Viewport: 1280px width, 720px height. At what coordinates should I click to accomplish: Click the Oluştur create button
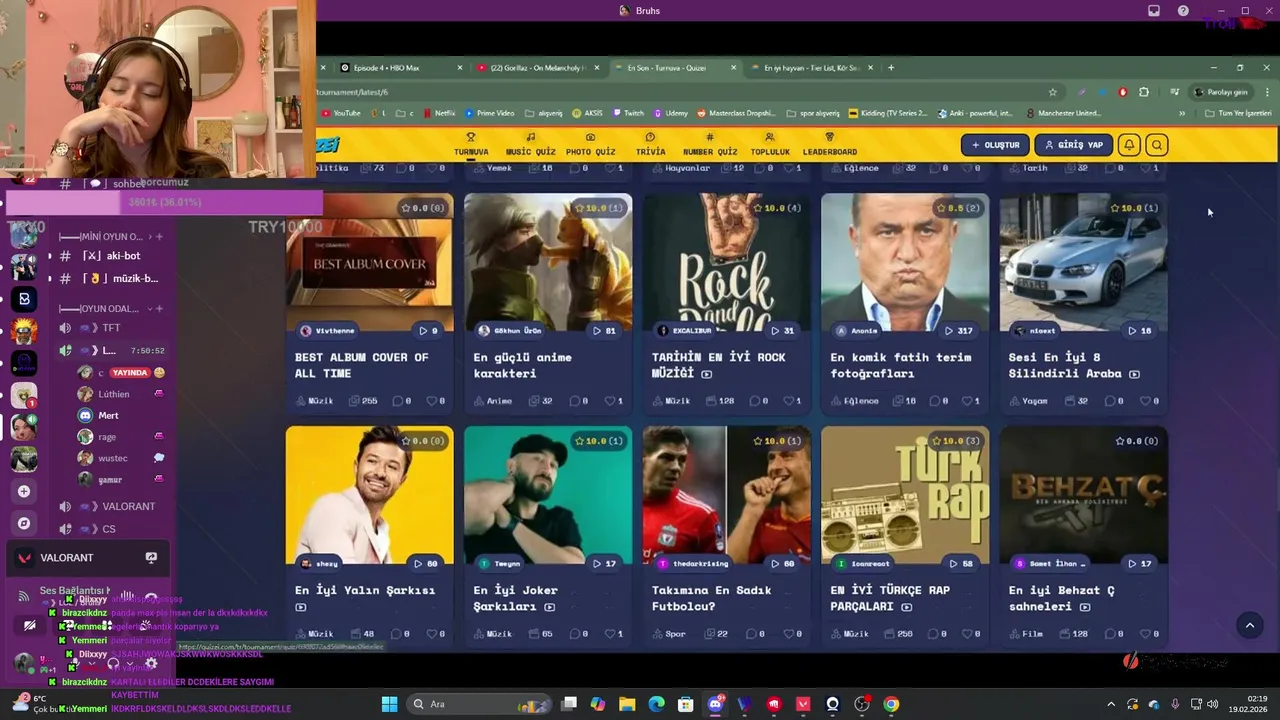click(995, 145)
